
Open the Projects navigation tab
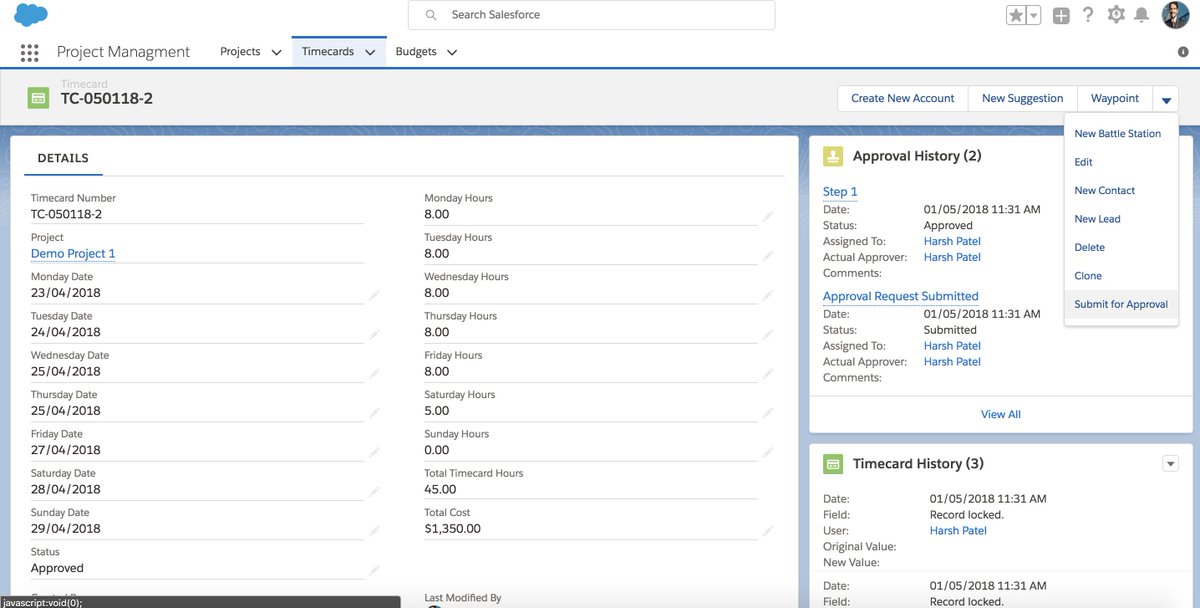point(240,51)
